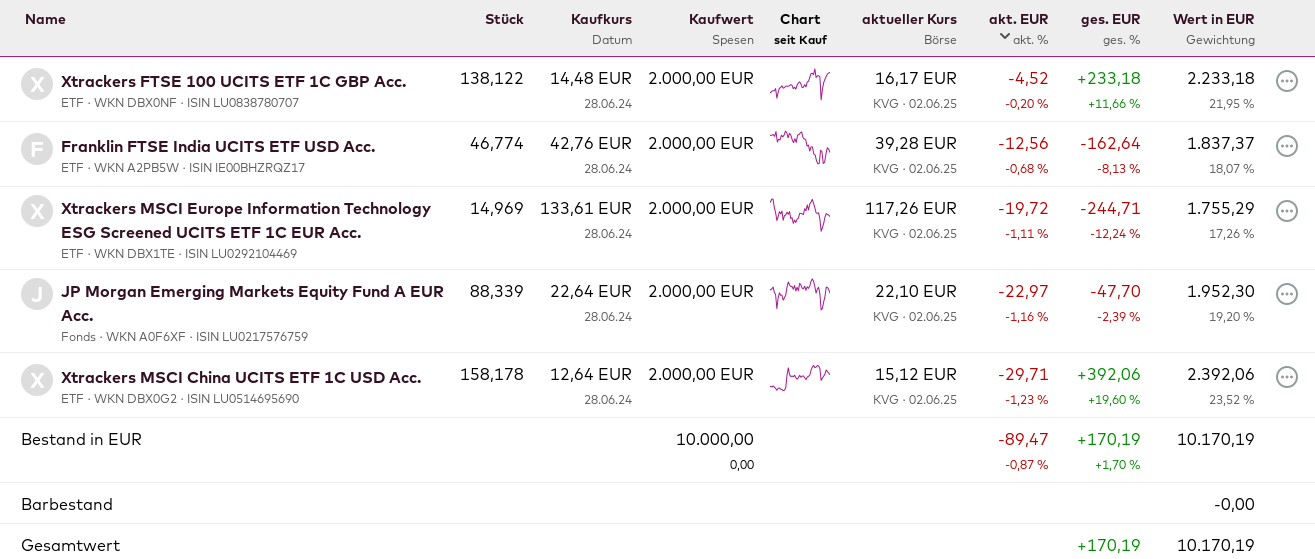View sparkline chart for Xtrackers FTSE 100

coord(800,85)
